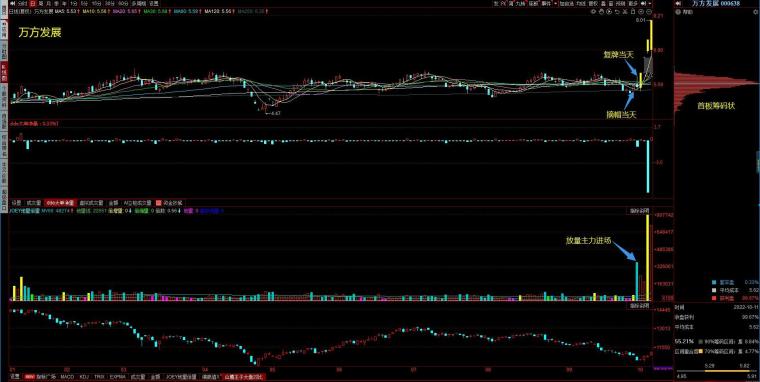Screen dimensions: 760x382
Task: Expand the small dropdown arrow after 事件
Action: 555,3
